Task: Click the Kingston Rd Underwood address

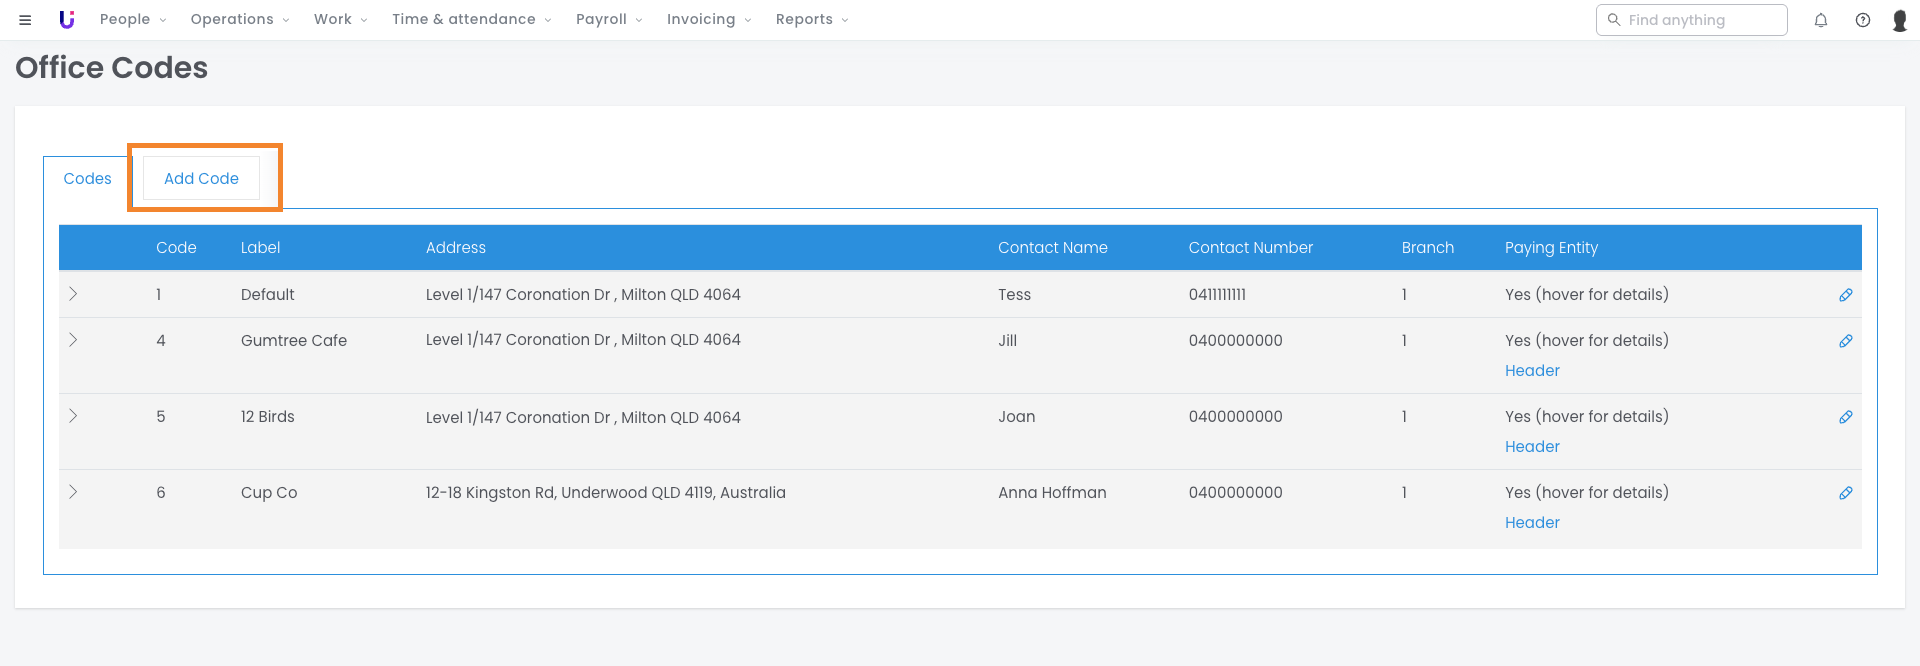Action: (x=606, y=493)
